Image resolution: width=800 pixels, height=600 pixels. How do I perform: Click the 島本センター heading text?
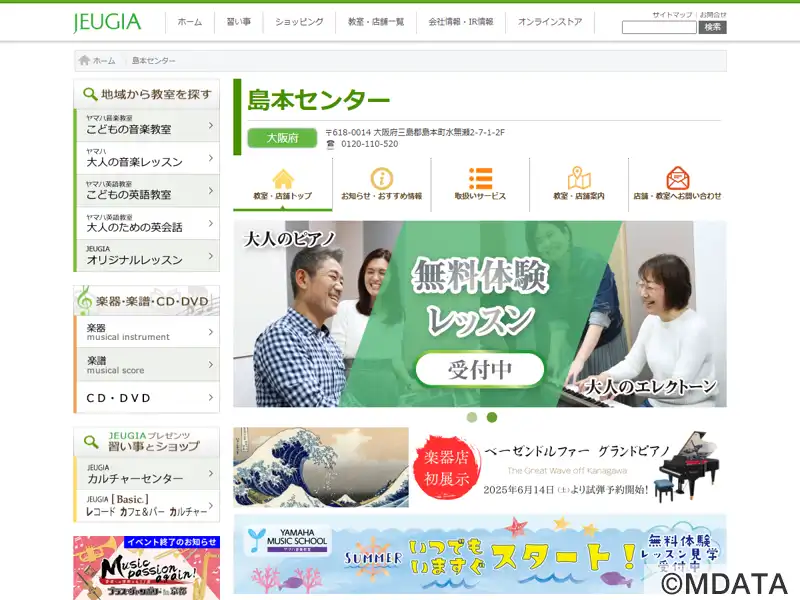[x=318, y=100]
